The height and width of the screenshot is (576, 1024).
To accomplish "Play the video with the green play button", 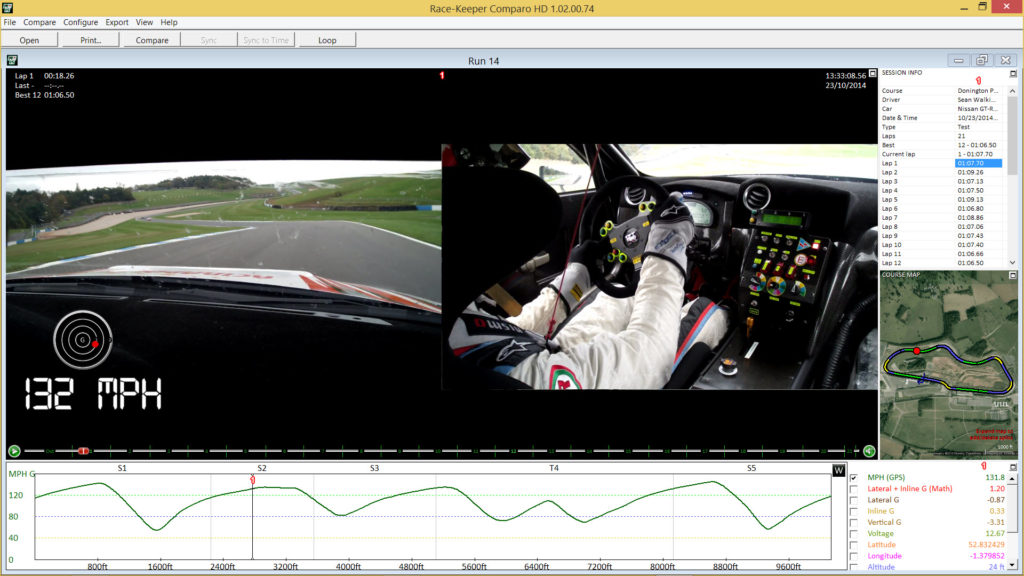I will pyautogui.click(x=14, y=451).
